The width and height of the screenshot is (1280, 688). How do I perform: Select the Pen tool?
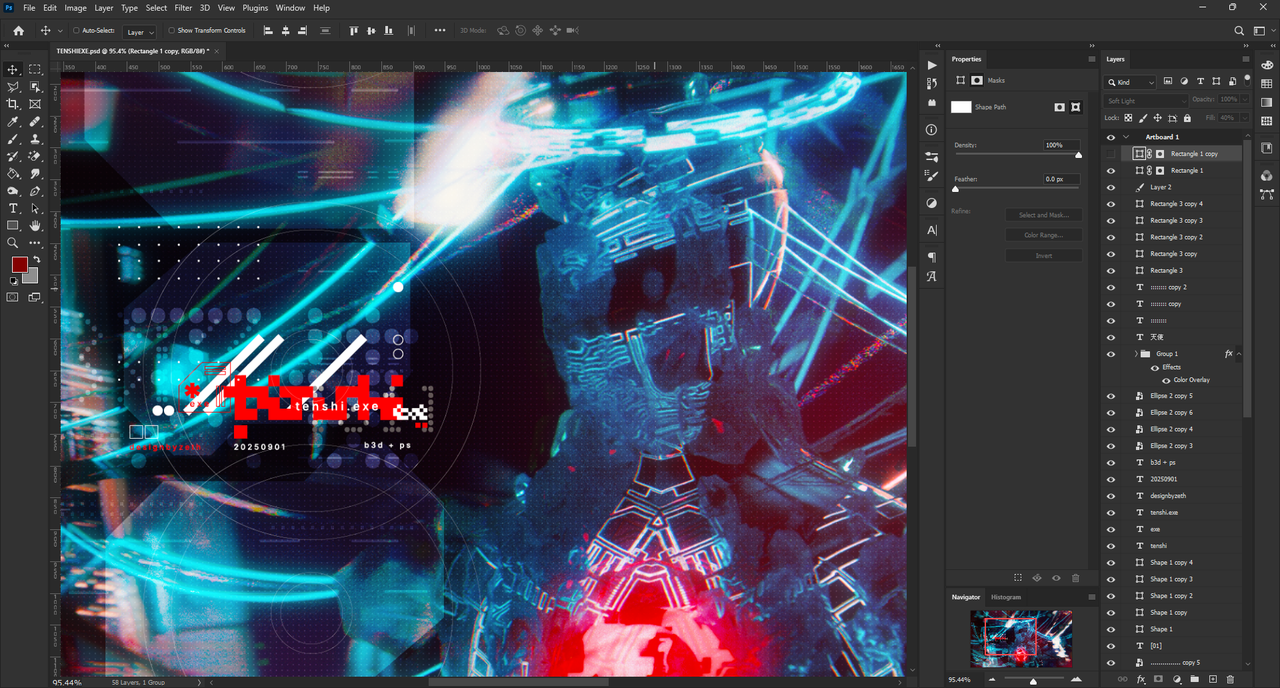point(35,191)
